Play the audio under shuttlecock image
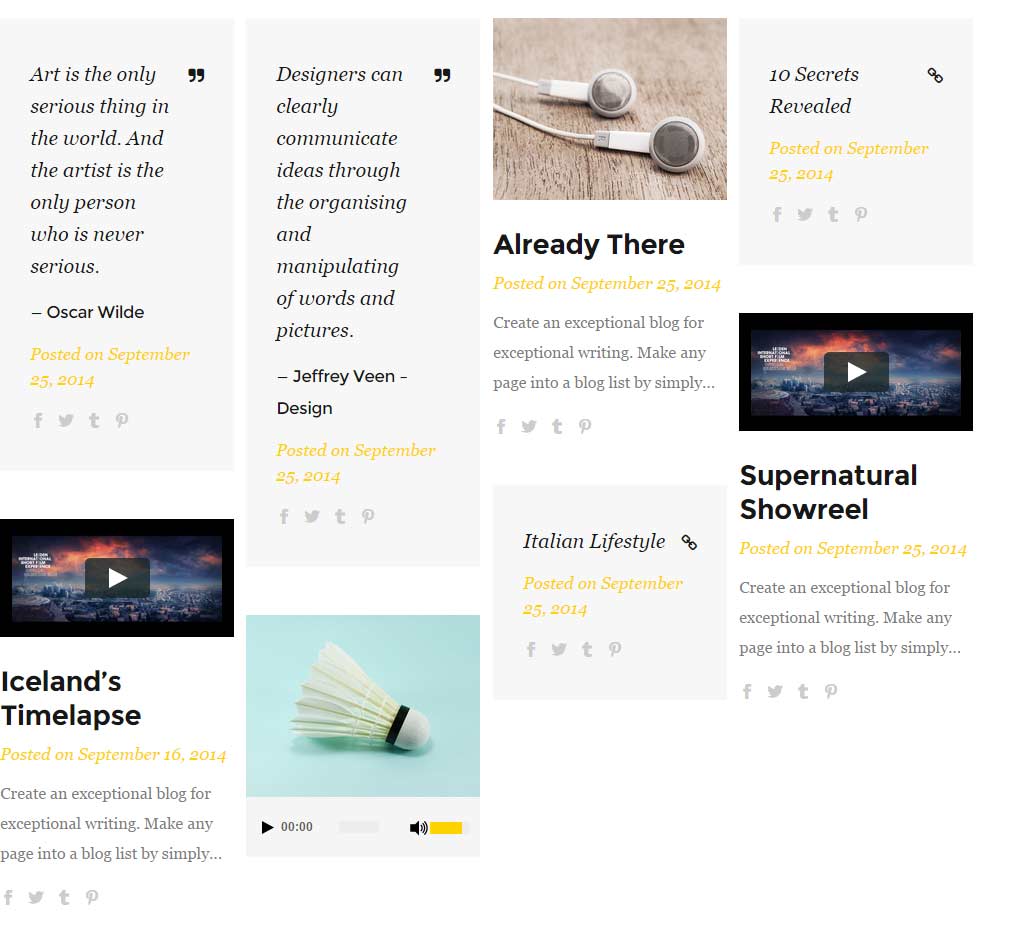The image size is (1020, 932). [267, 827]
